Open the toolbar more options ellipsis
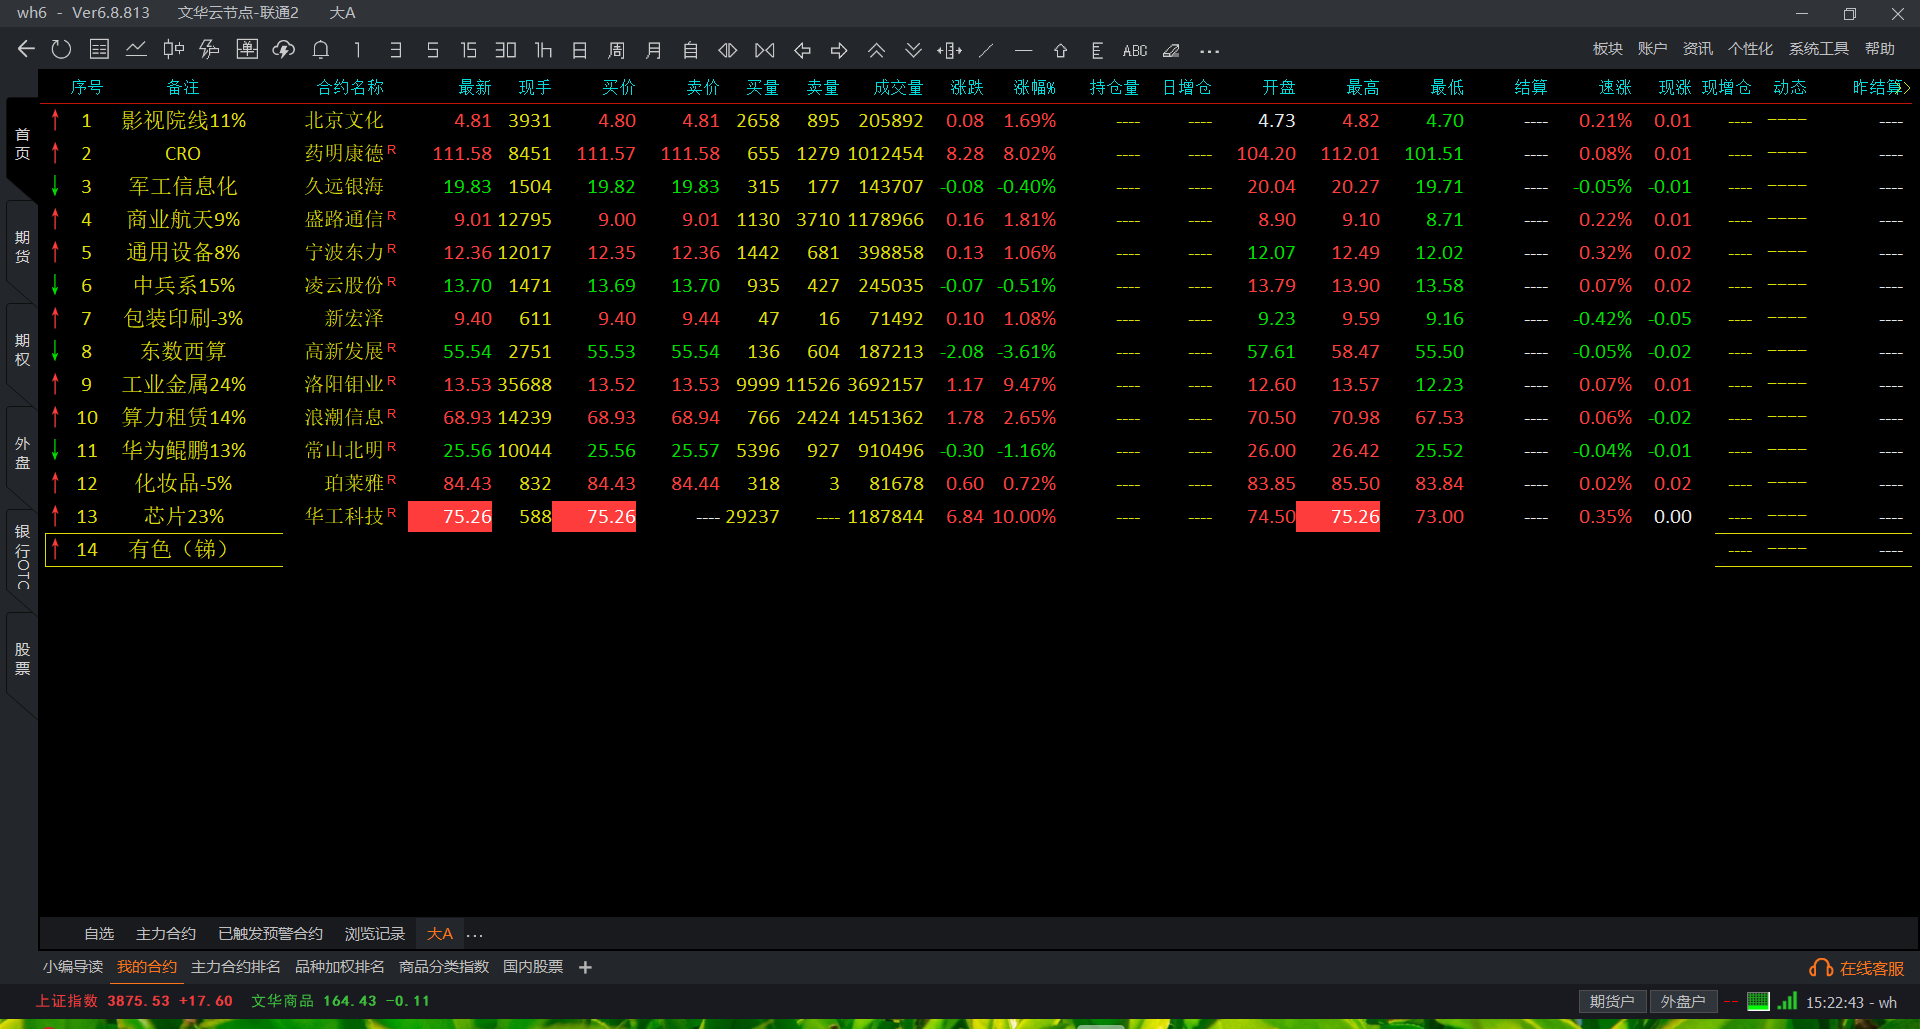This screenshot has width=1920, height=1029. tap(1209, 51)
